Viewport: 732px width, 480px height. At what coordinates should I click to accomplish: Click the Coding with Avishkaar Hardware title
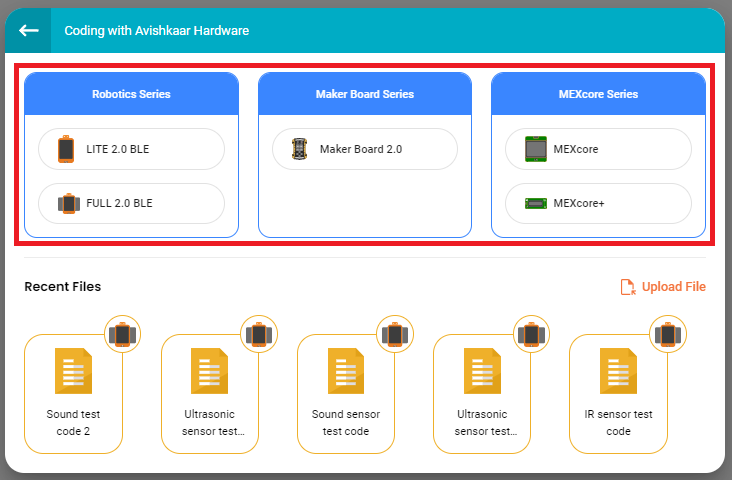[156, 31]
